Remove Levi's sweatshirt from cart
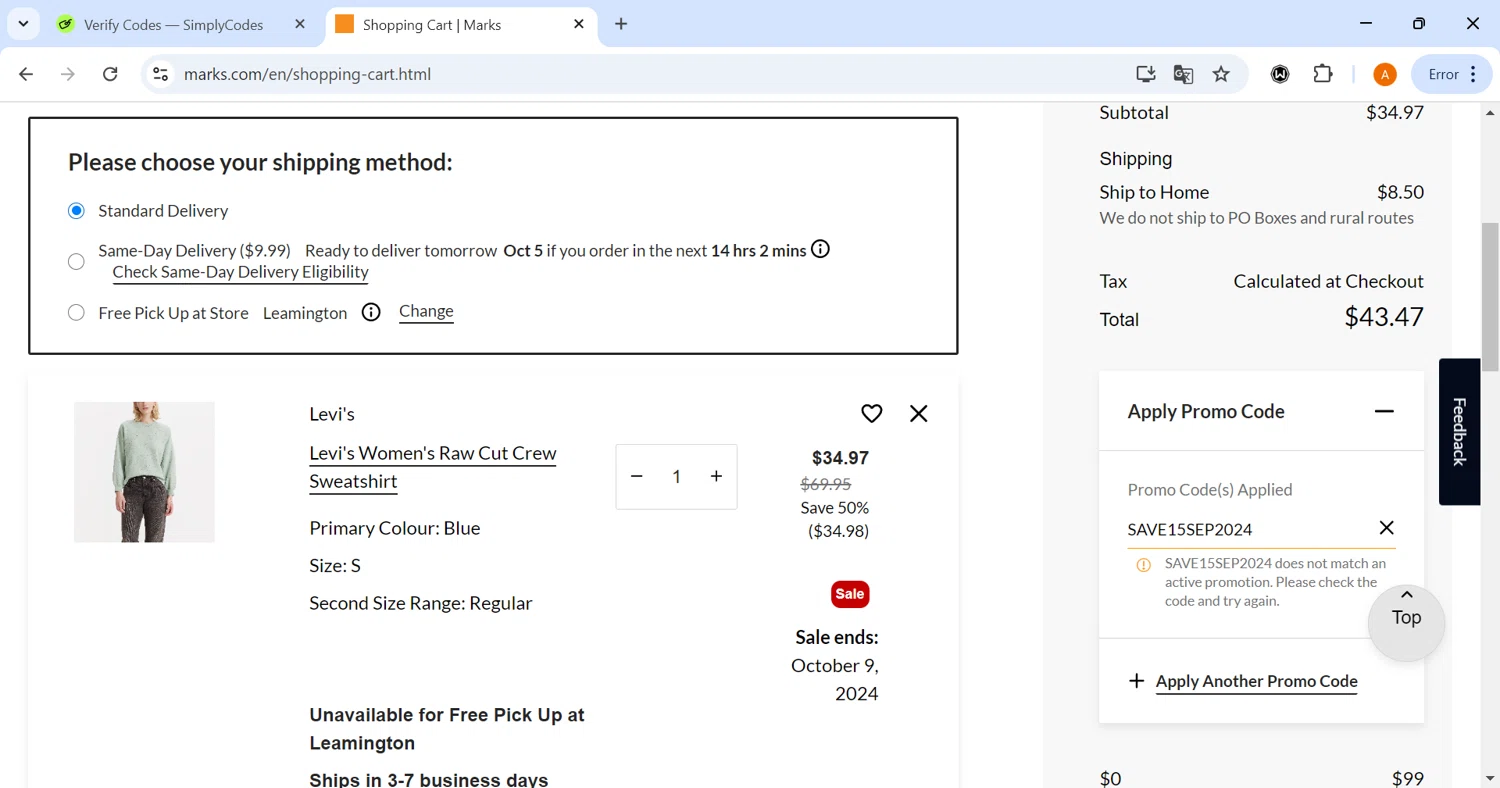The width and height of the screenshot is (1500, 788). 918,413
